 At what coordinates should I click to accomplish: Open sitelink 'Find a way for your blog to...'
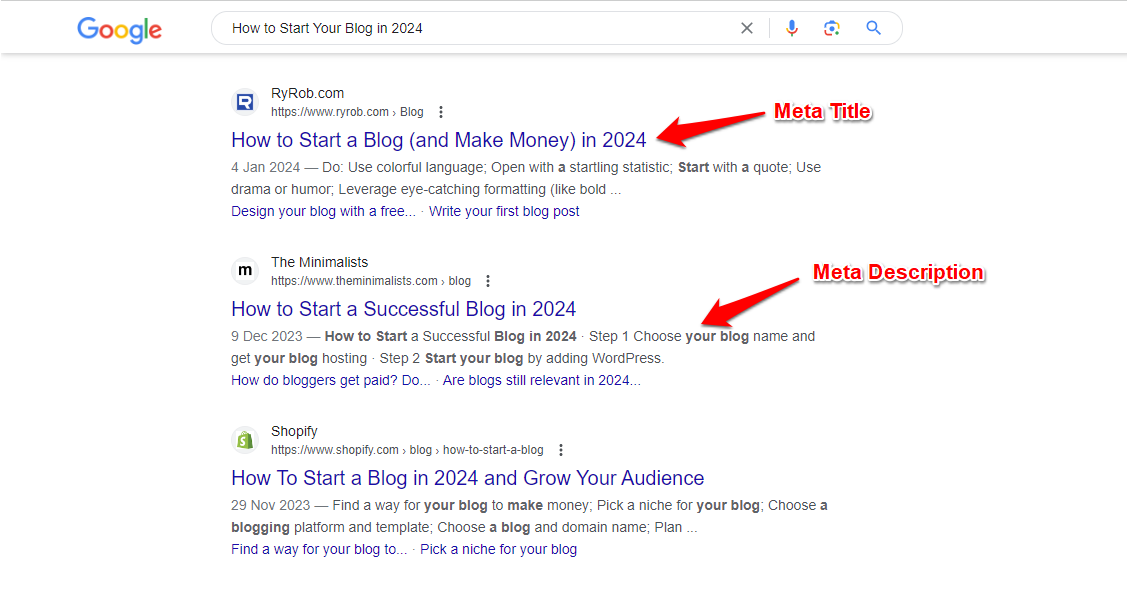319,549
